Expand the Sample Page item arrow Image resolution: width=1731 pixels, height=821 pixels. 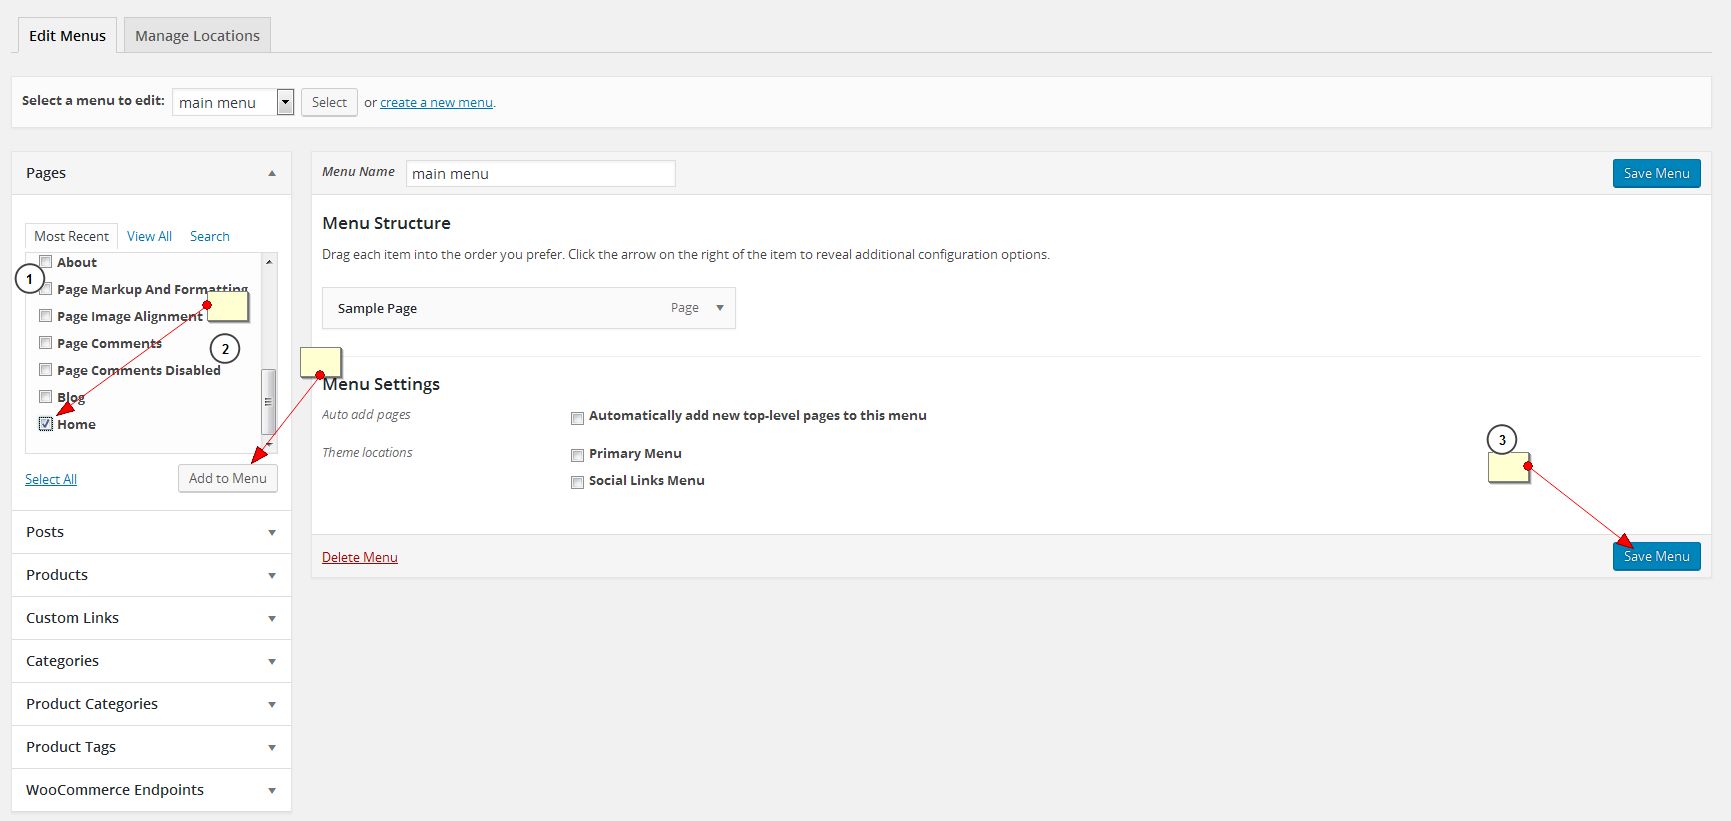click(x=719, y=308)
